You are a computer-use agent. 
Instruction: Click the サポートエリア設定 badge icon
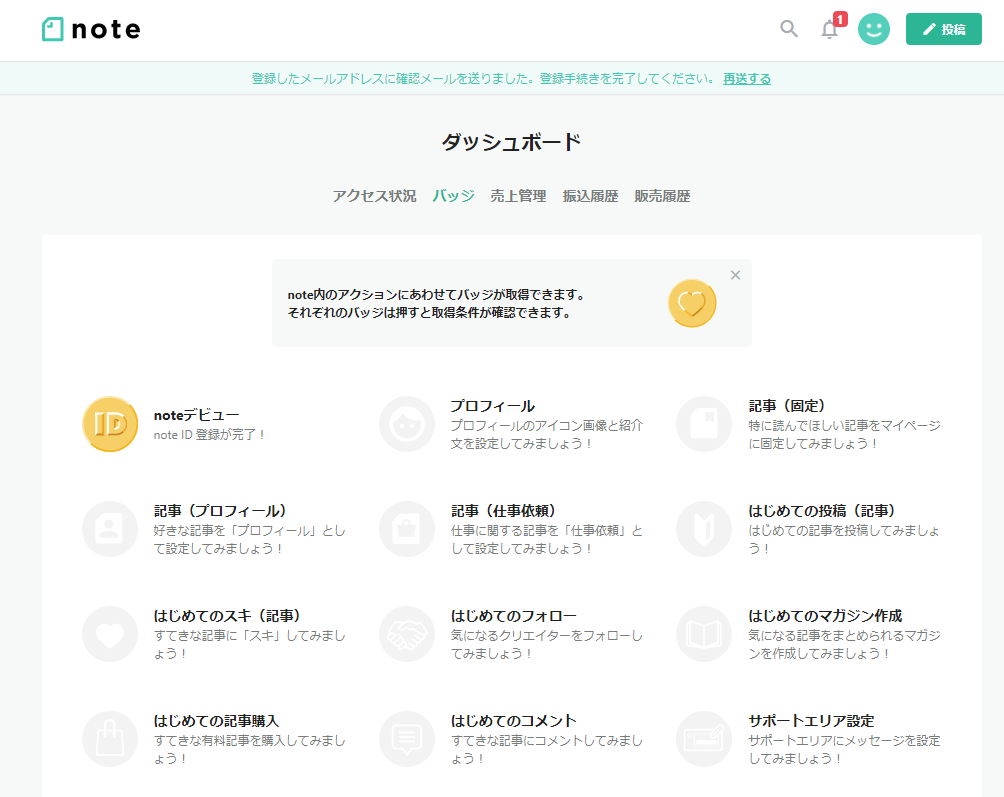coord(704,739)
